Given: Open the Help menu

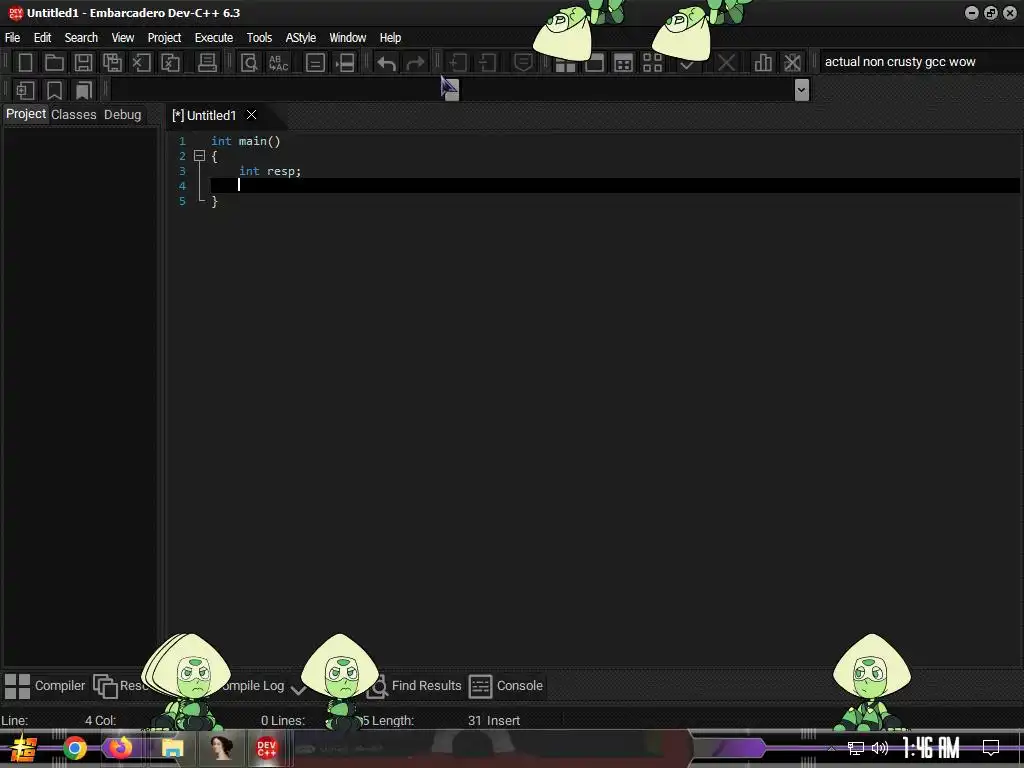Looking at the screenshot, I should click(391, 38).
